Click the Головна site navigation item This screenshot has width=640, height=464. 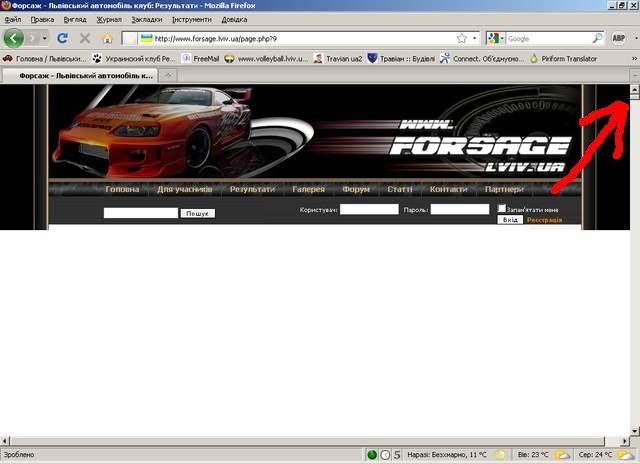(x=122, y=189)
